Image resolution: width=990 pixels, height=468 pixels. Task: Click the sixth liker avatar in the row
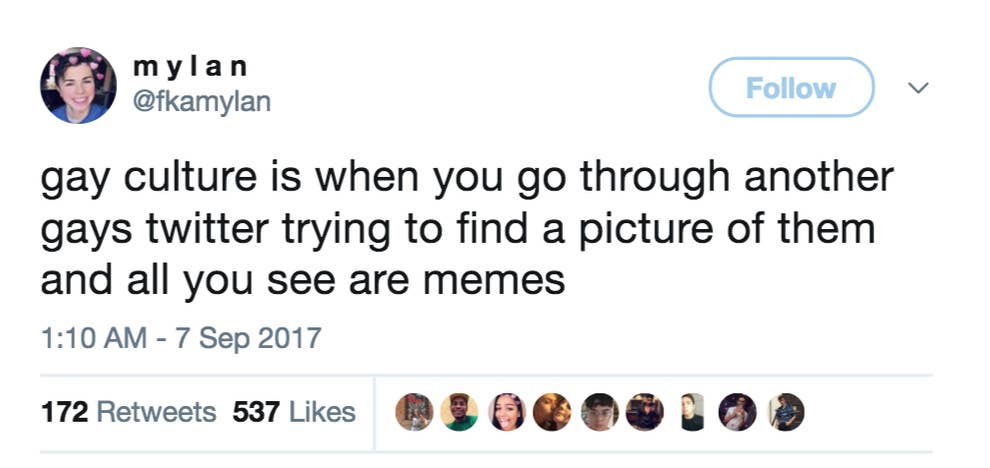pos(643,411)
